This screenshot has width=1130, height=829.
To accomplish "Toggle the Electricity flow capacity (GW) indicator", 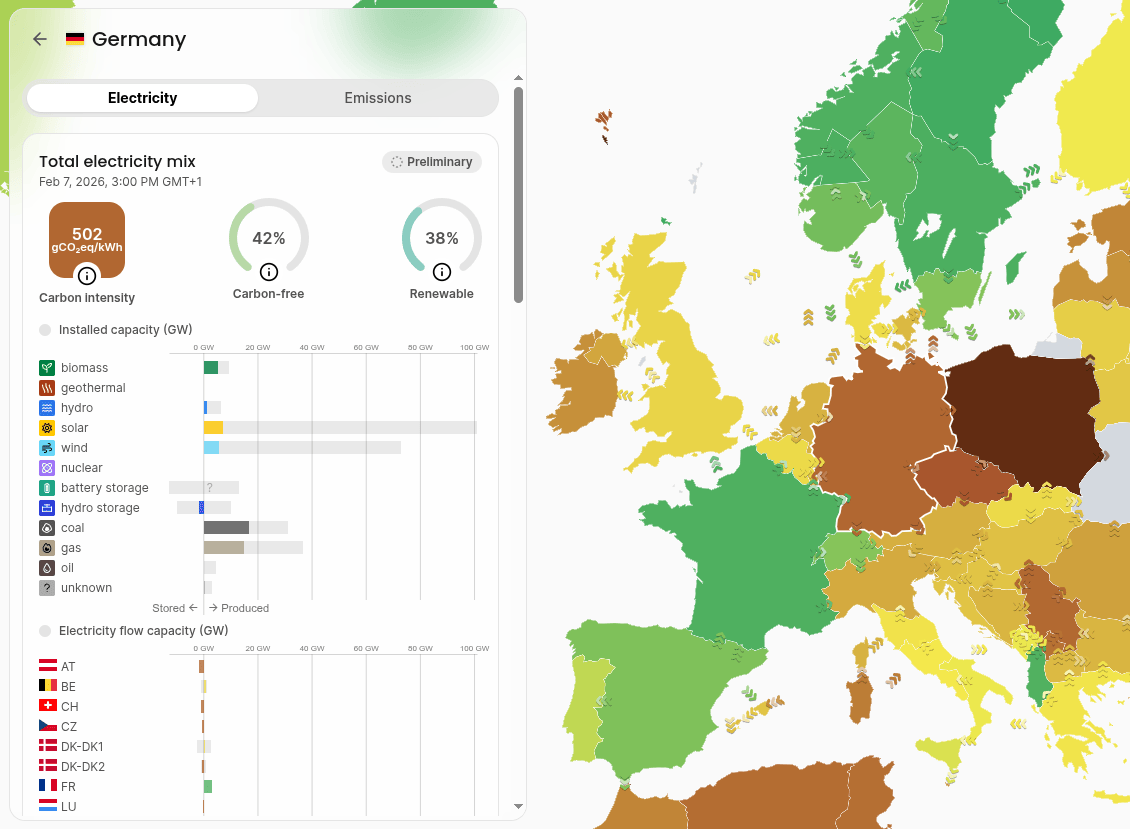I will tap(45, 631).
